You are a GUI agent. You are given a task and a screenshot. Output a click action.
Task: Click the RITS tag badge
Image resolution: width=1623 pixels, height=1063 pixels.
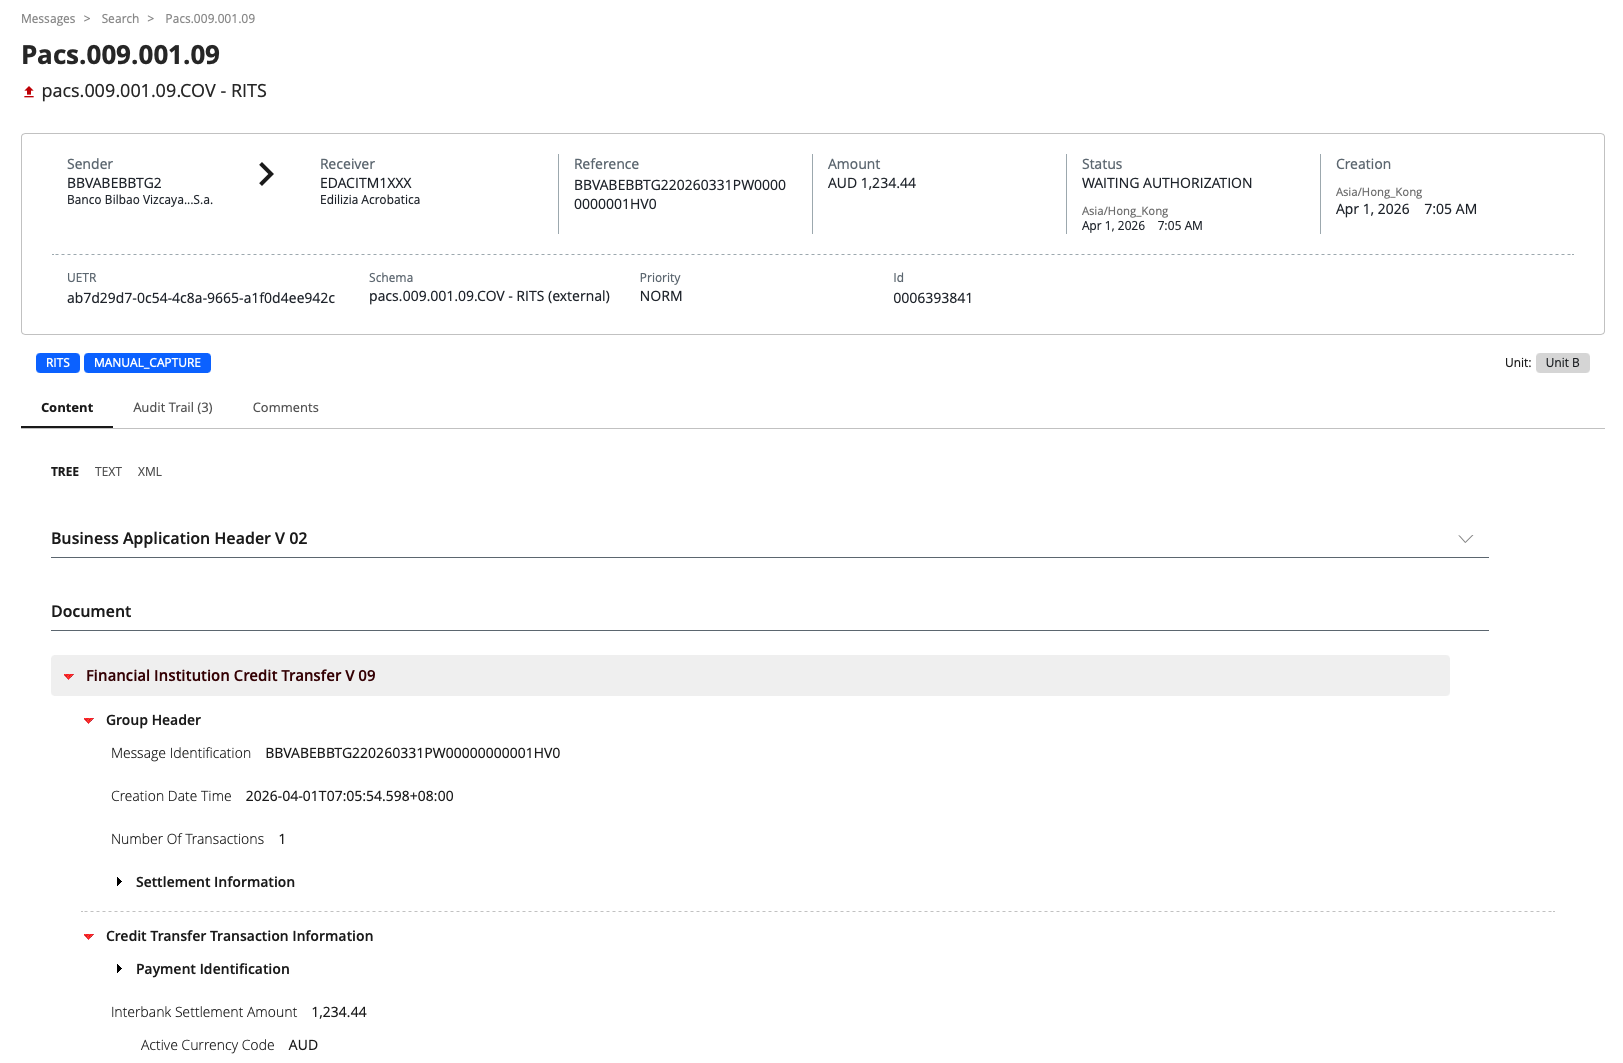[58, 363]
